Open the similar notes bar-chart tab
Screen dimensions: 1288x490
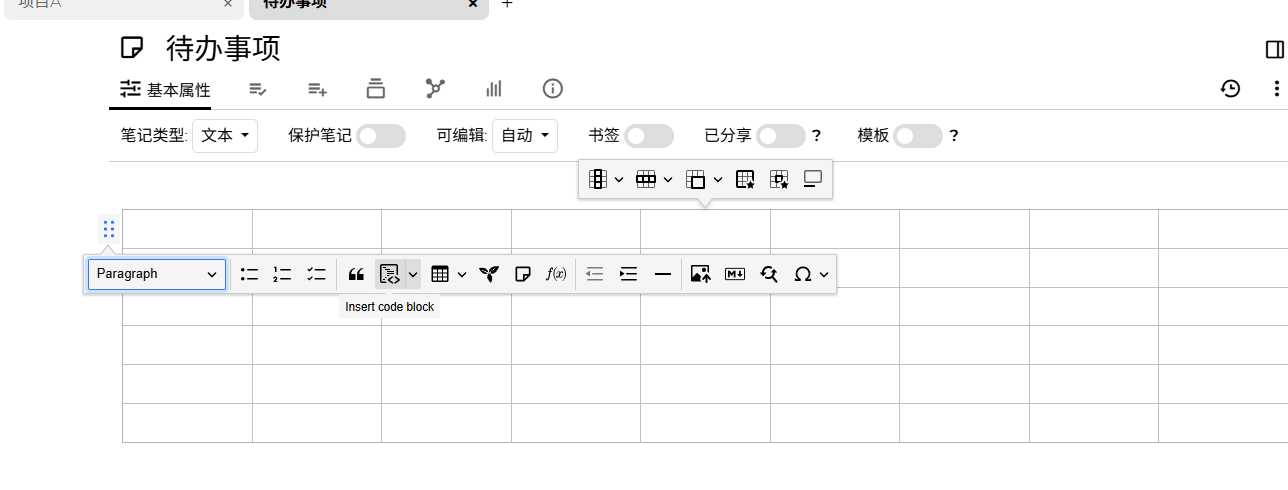494,89
